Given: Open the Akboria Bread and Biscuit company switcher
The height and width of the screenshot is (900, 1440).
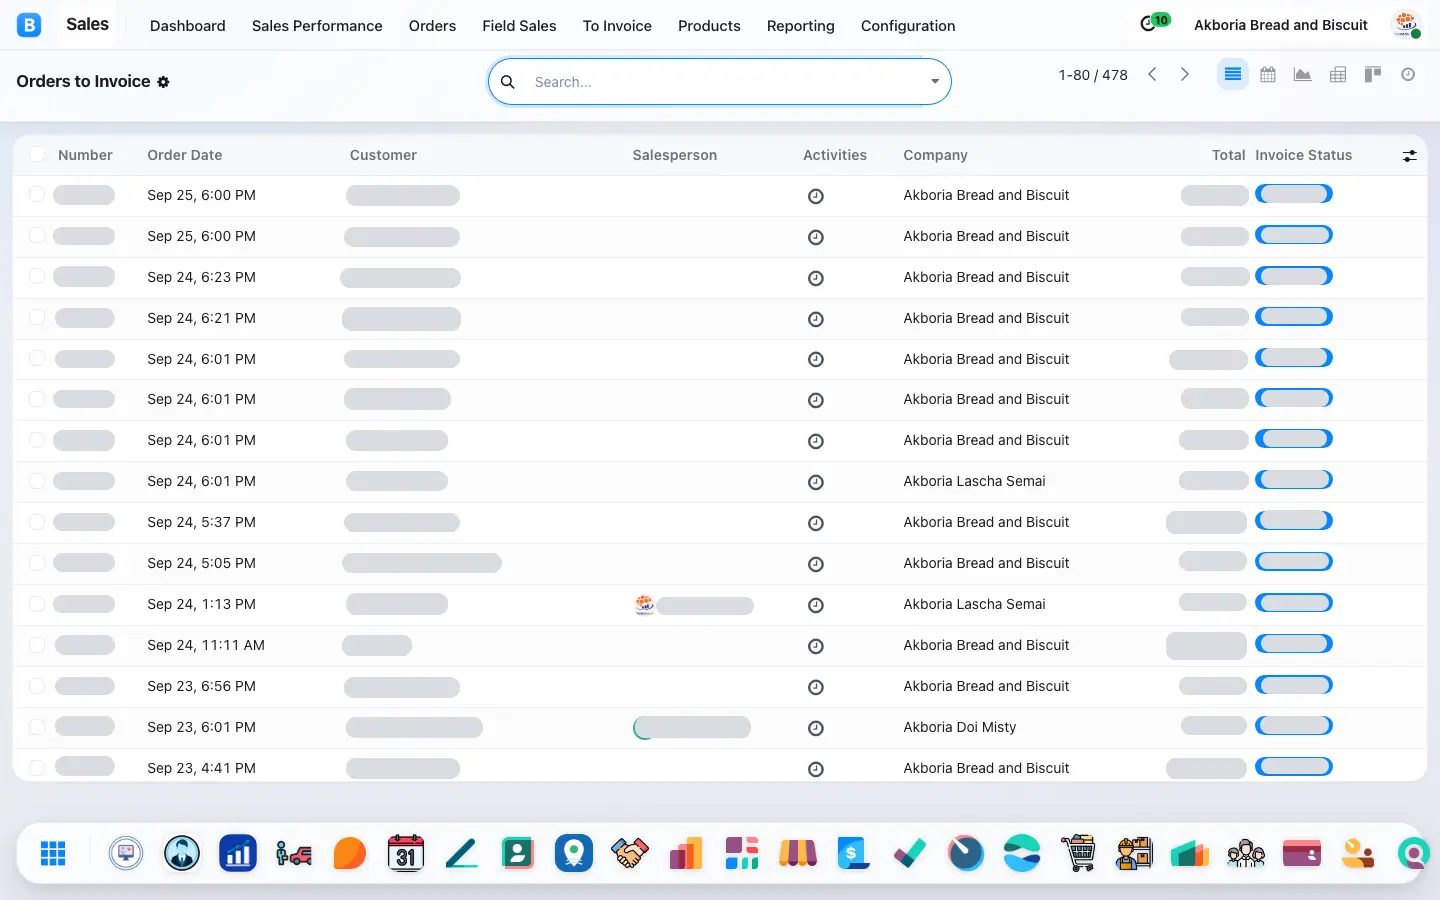Looking at the screenshot, I should coord(1281,25).
